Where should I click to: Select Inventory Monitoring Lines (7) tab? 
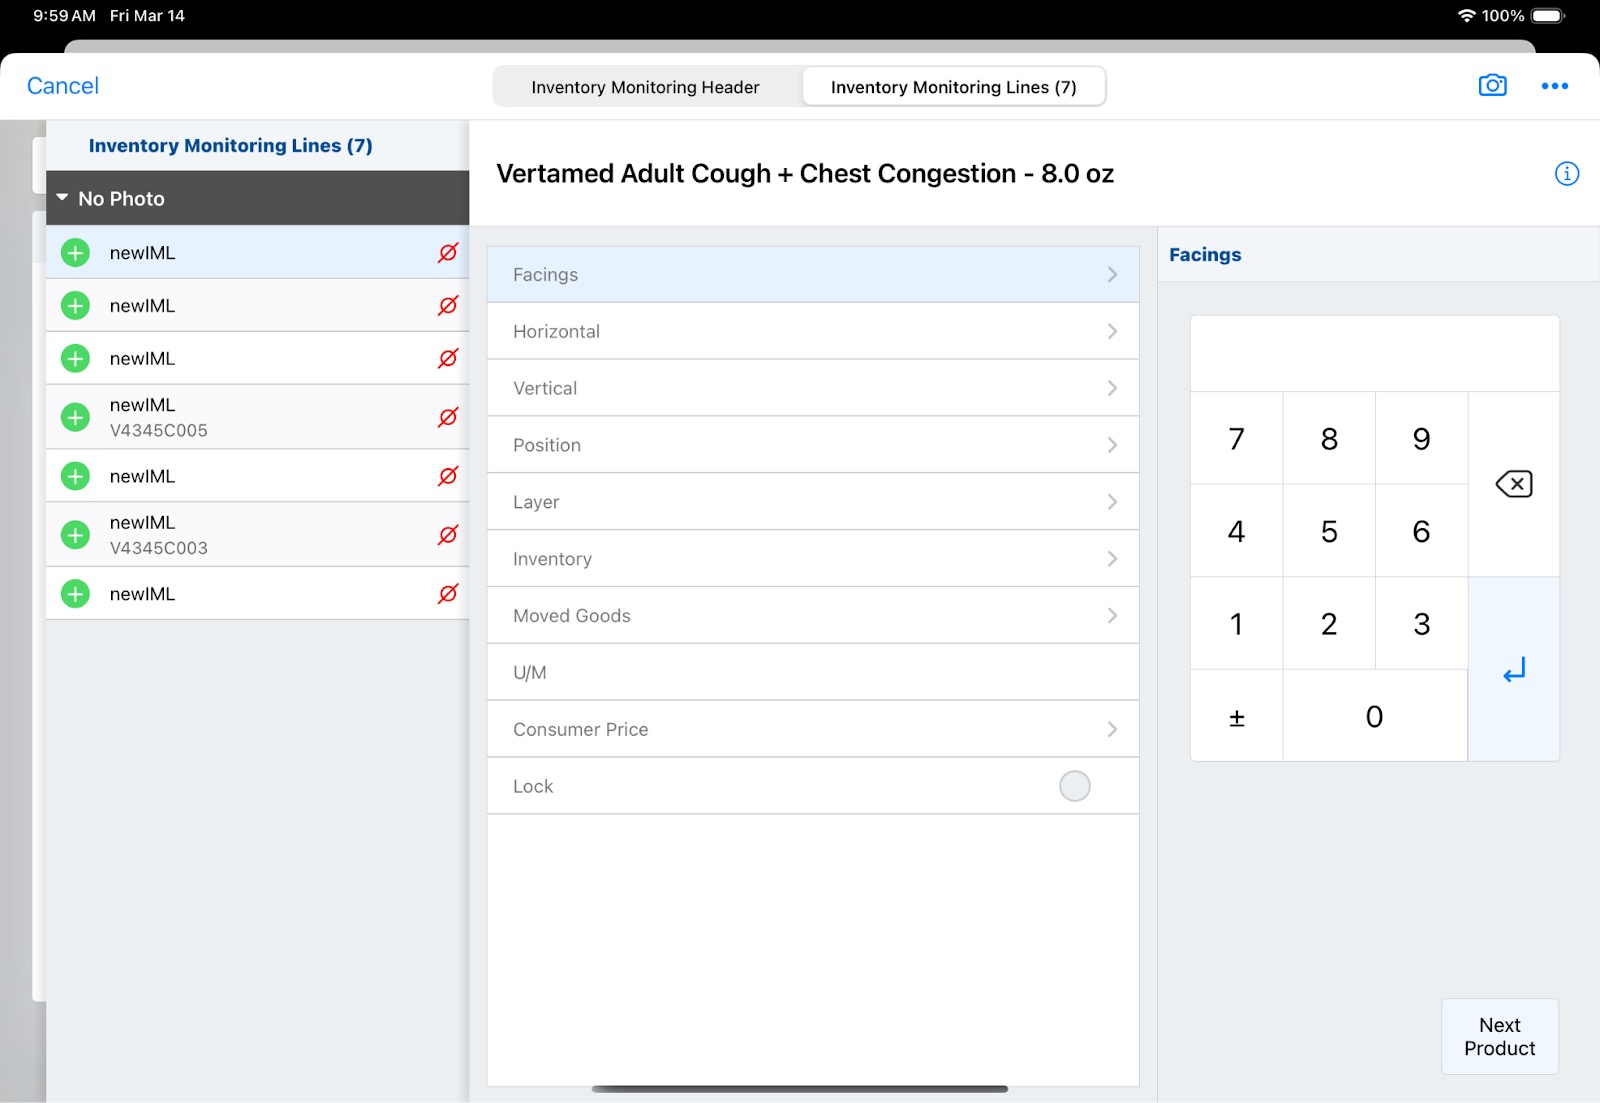click(953, 87)
